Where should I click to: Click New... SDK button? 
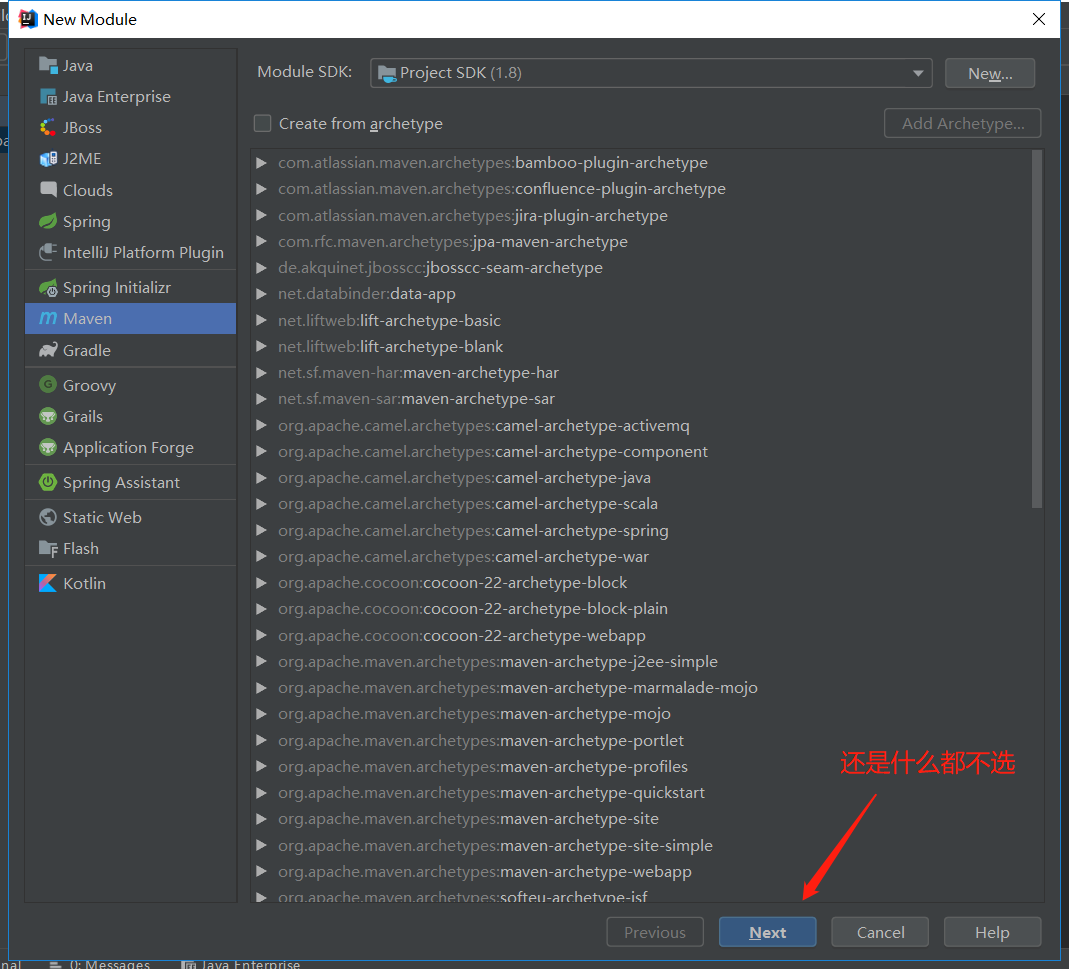click(x=990, y=73)
